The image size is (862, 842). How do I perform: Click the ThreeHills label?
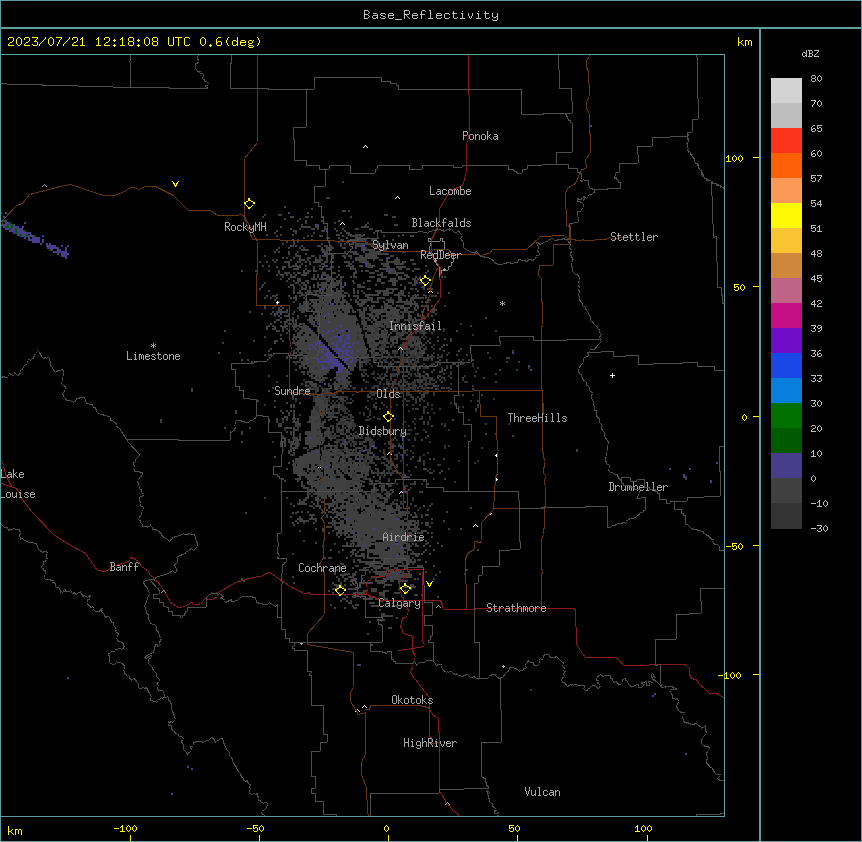coord(537,418)
